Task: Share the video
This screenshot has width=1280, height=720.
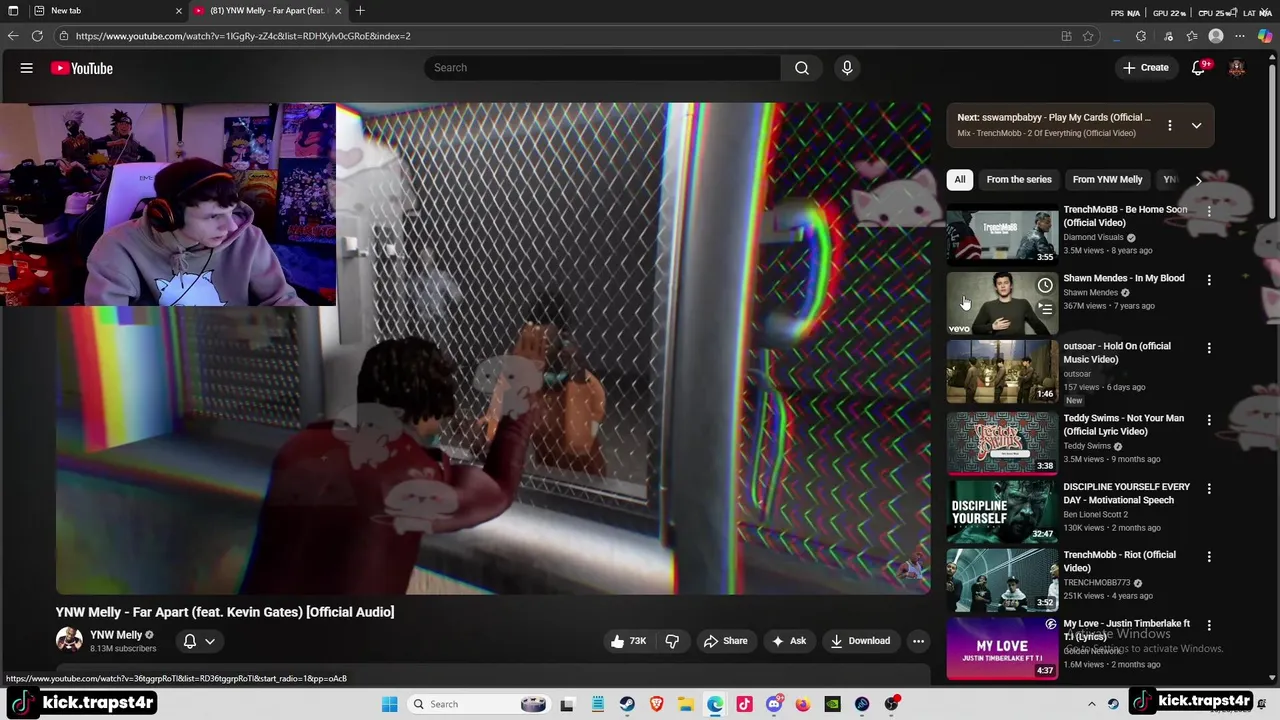Action: pyautogui.click(x=725, y=641)
